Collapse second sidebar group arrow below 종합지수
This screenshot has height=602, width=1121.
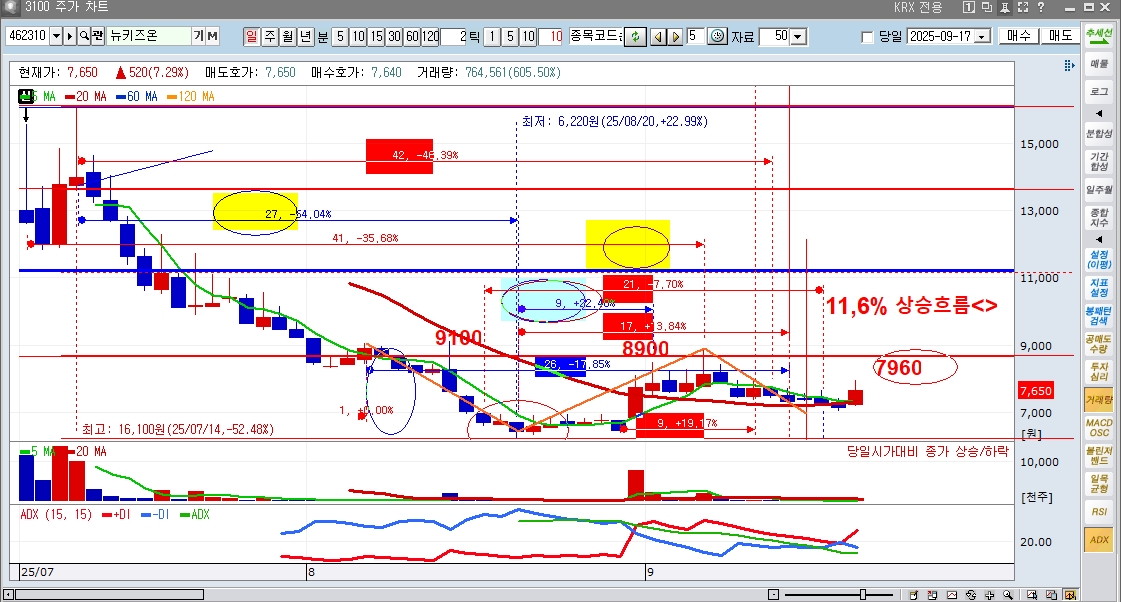[x=1099, y=239]
